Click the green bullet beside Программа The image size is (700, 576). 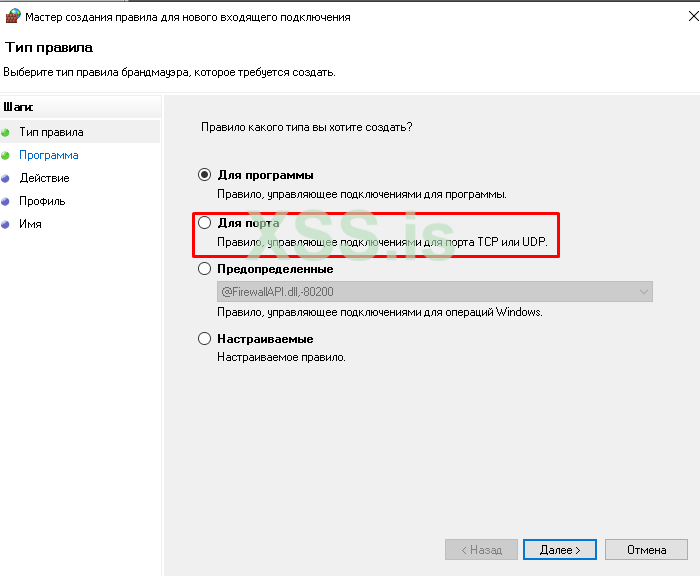(5, 155)
